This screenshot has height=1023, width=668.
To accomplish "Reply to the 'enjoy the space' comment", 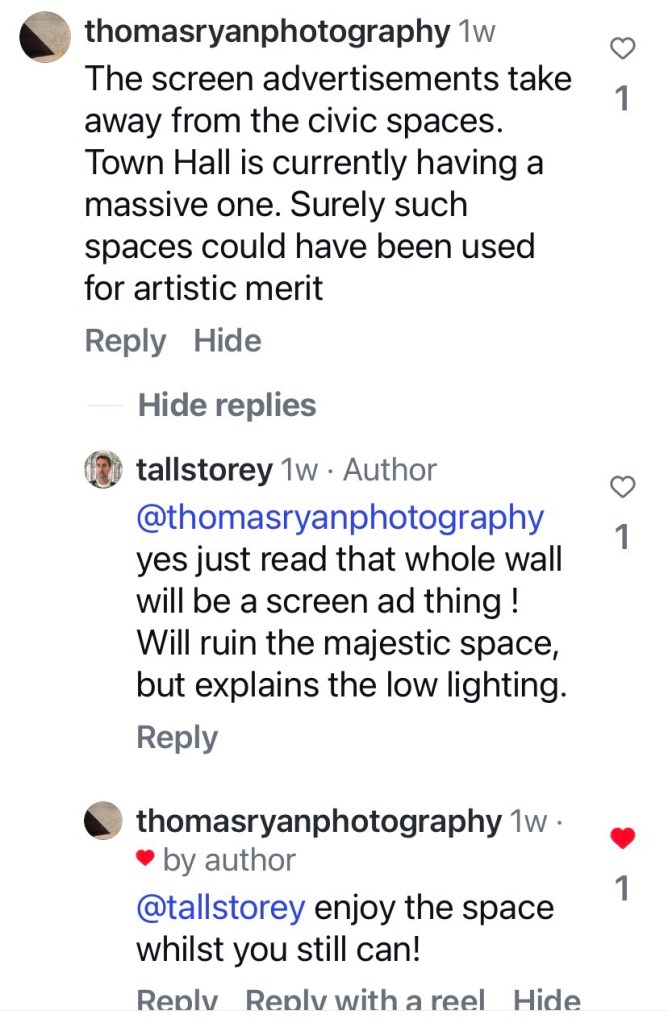I will pyautogui.click(x=177, y=1001).
